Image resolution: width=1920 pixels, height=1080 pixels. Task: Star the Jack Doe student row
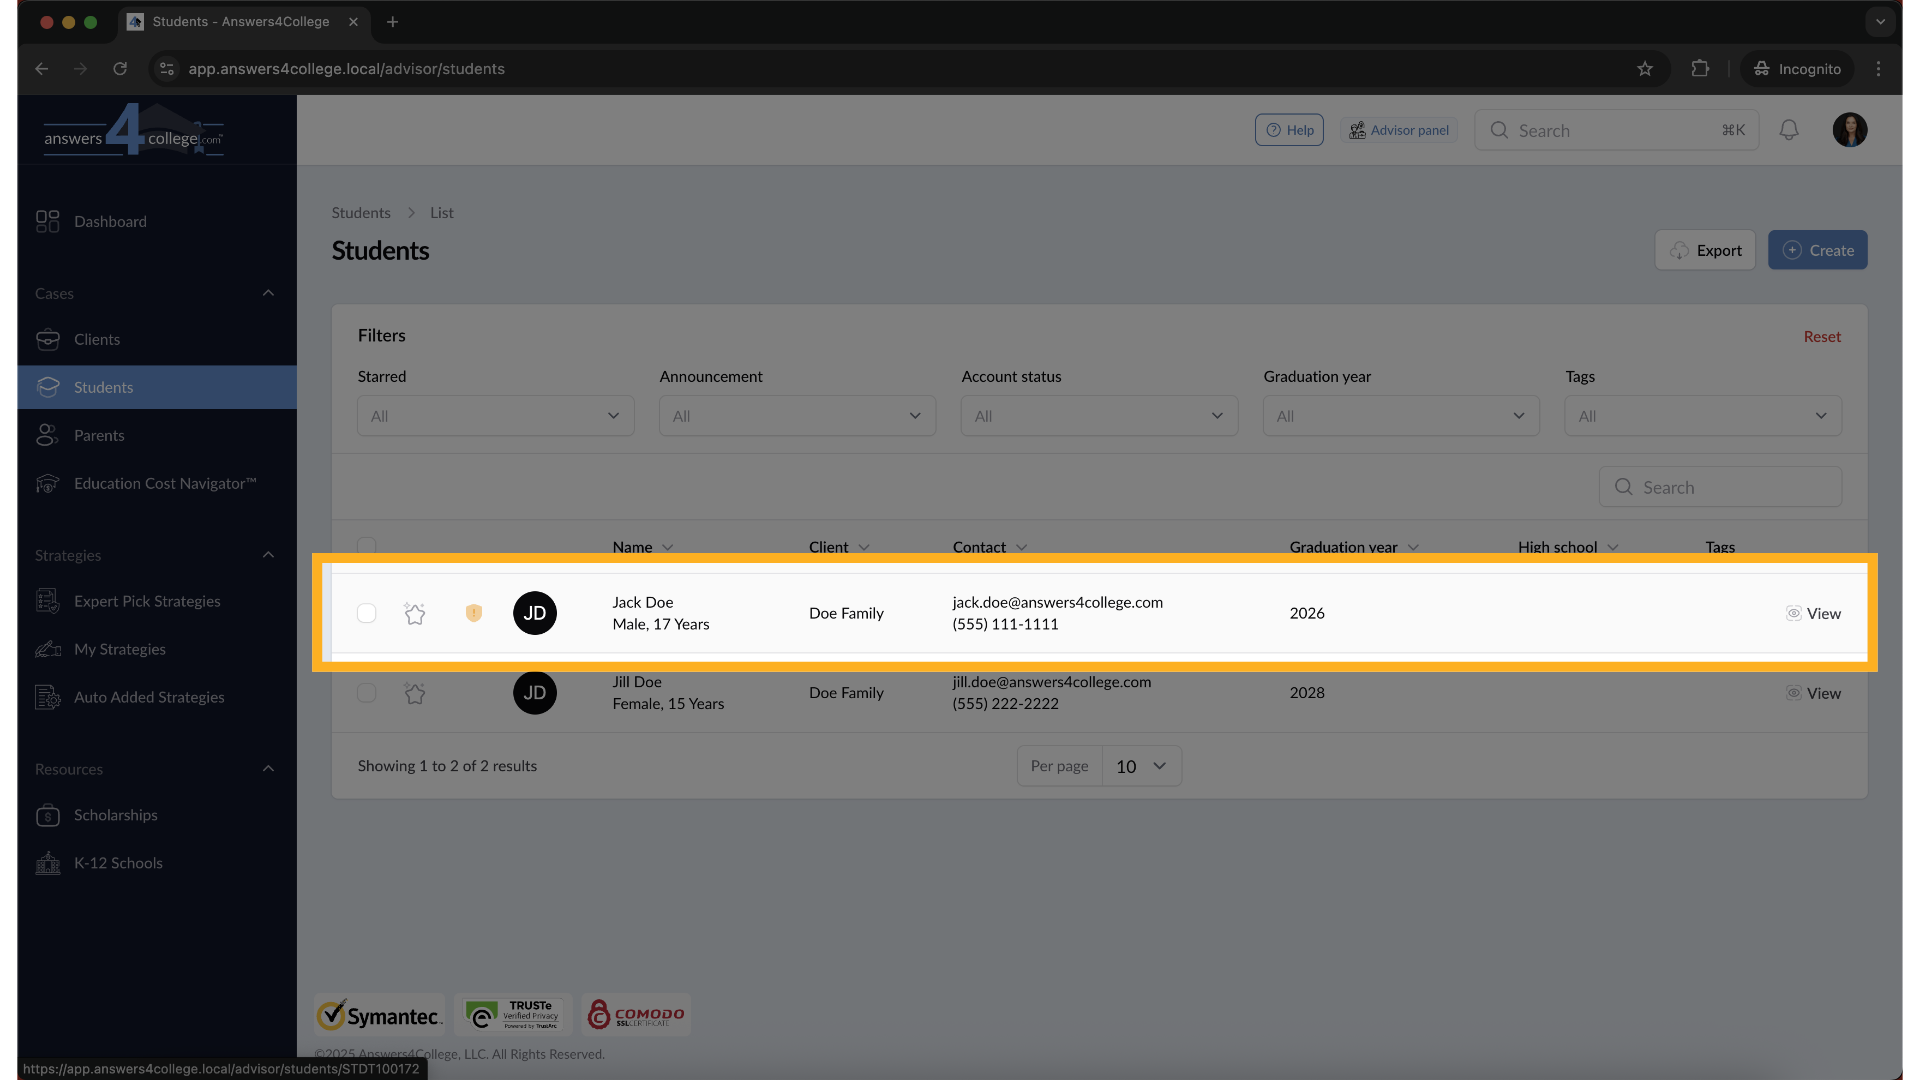click(415, 613)
